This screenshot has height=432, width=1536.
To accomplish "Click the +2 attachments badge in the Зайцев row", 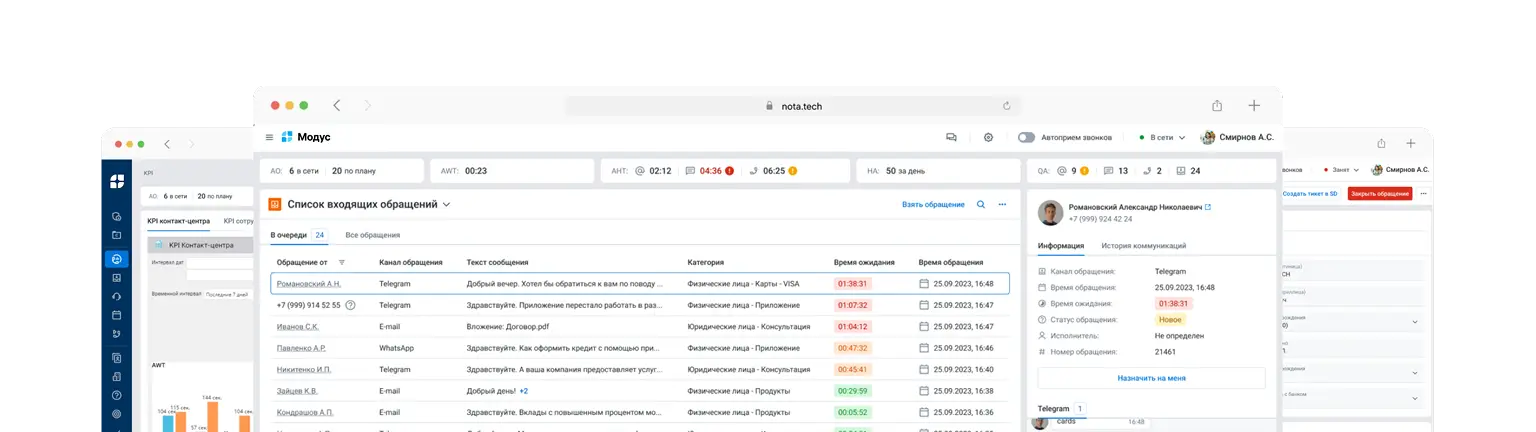I will pos(524,391).
